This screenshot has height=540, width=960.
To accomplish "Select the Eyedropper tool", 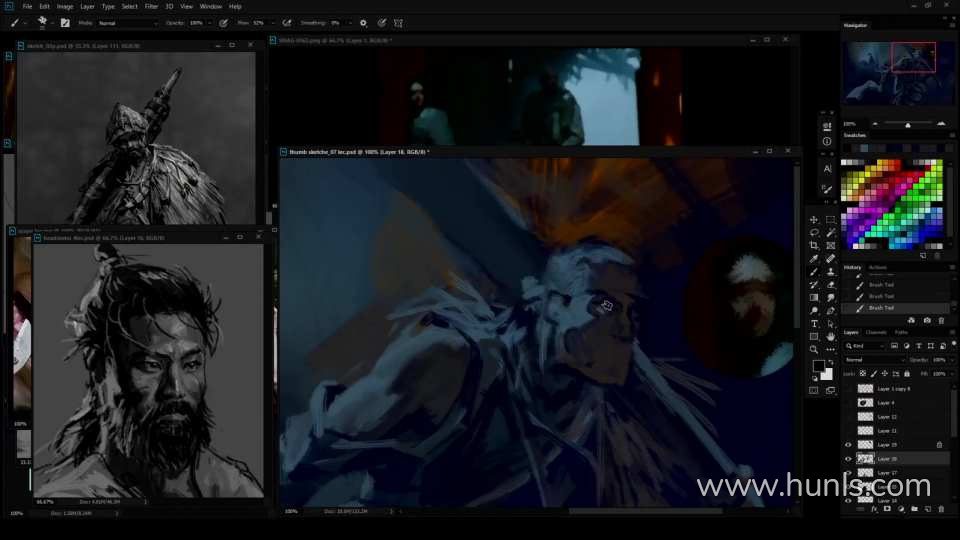I will (x=814, y=259).
